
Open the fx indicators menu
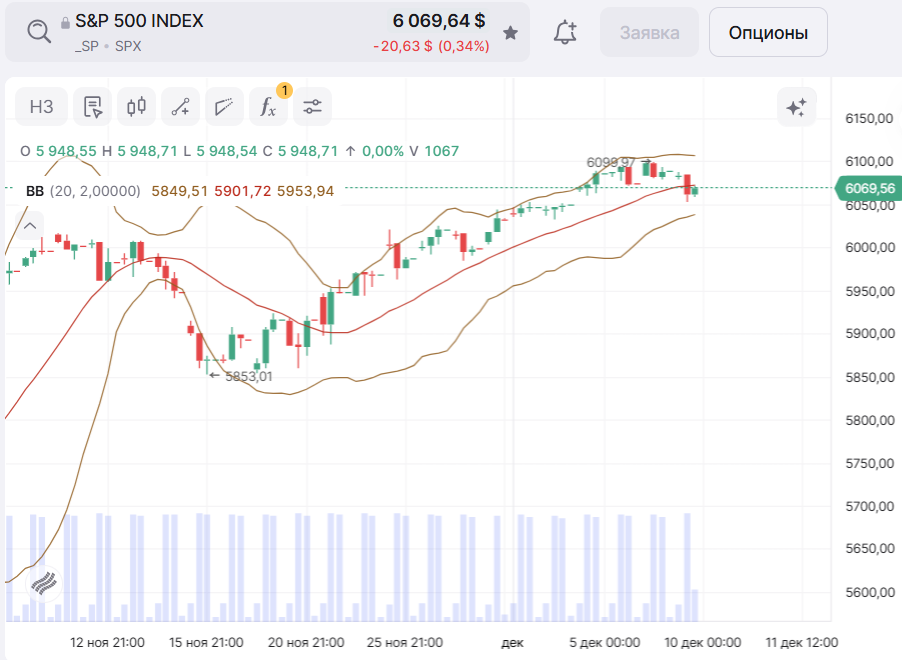(x=268, y=106)
